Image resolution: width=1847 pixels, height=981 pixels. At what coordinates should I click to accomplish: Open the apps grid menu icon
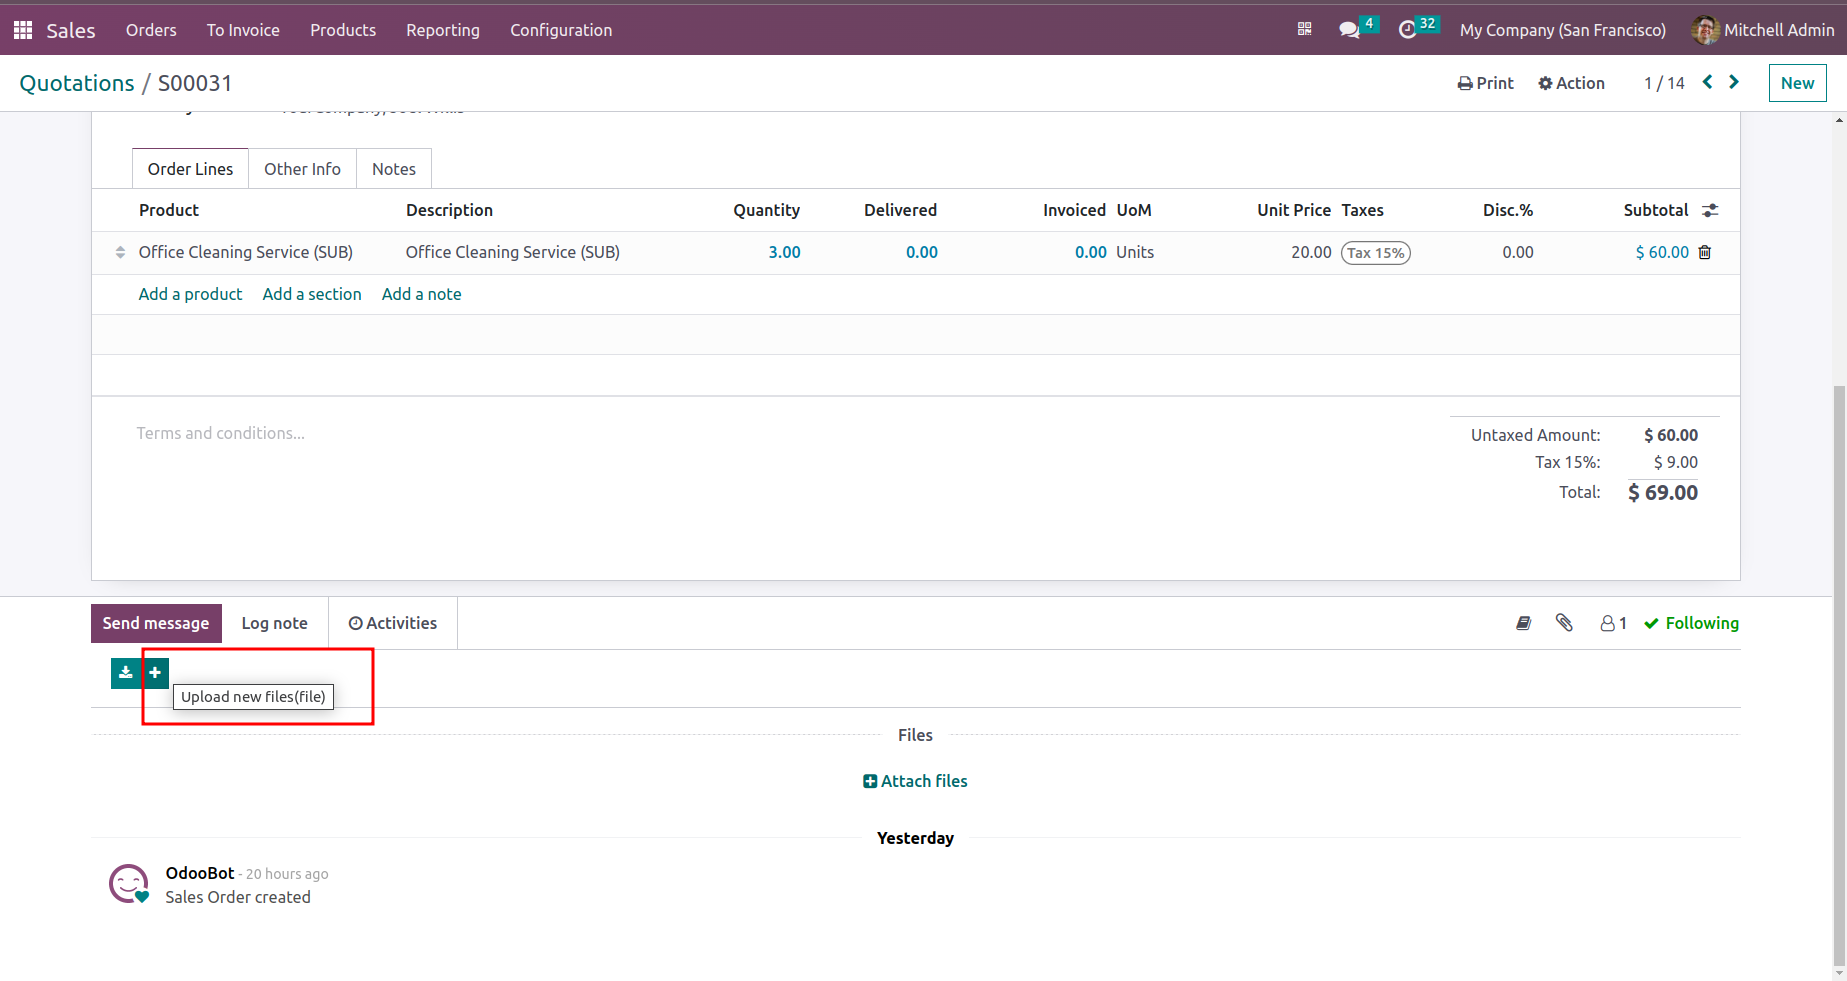point(23,30)
